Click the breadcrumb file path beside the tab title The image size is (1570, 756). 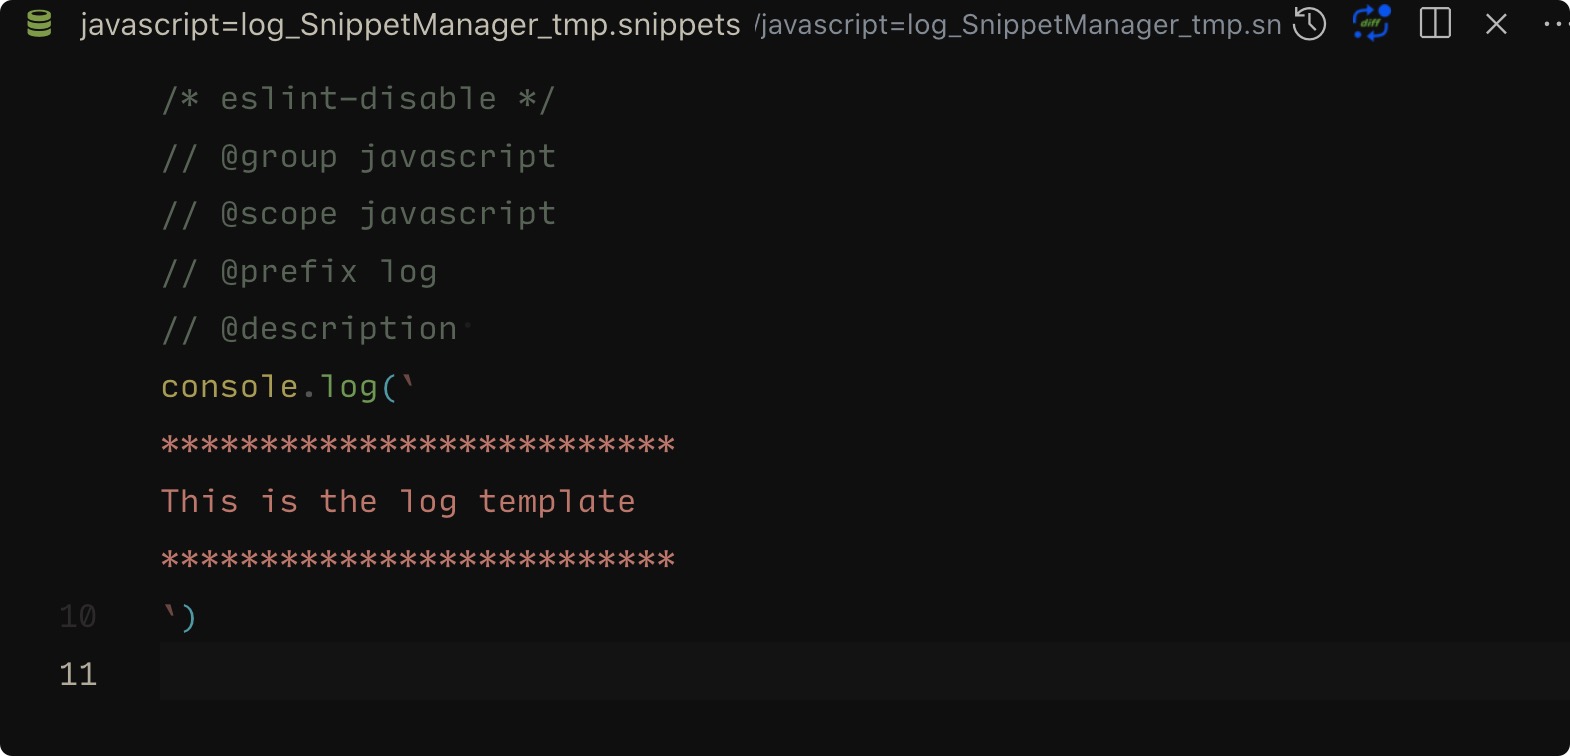pos(1018,25)
